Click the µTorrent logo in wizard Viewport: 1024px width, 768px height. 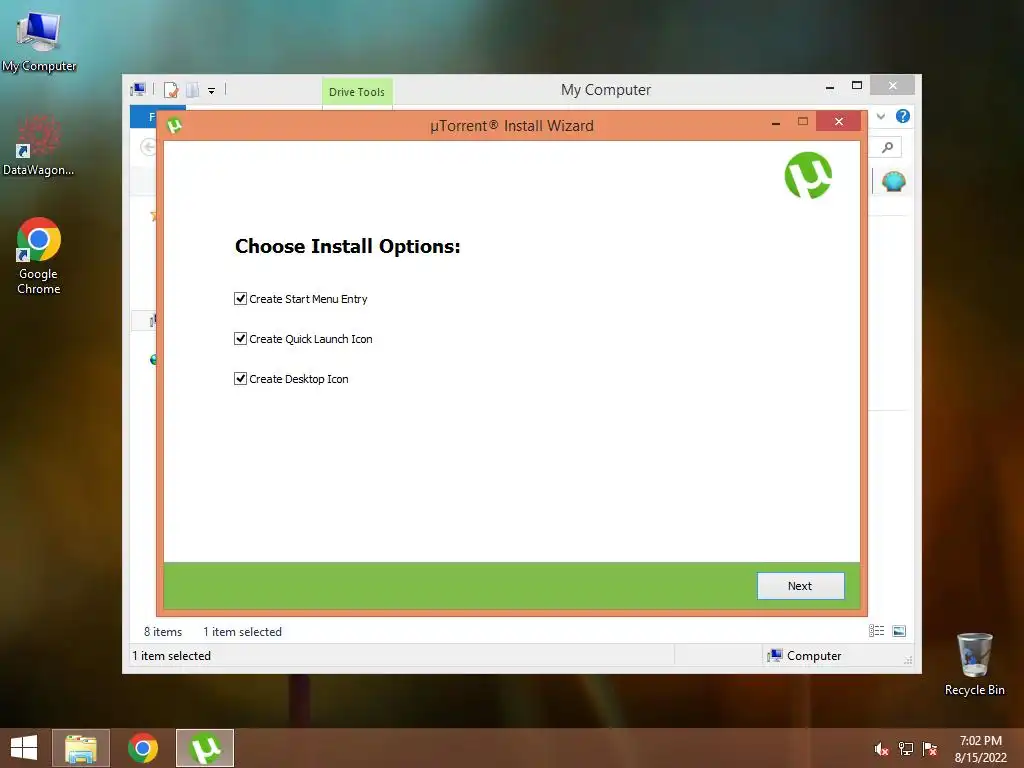click(x=808, y=175)
